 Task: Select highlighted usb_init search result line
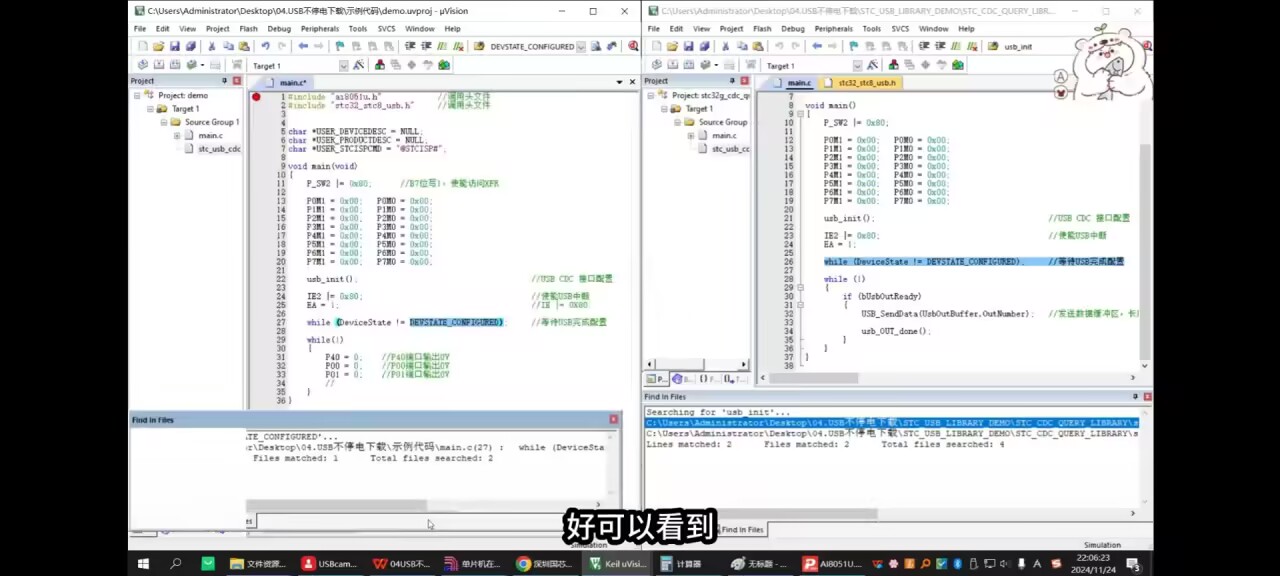(890, 423)
